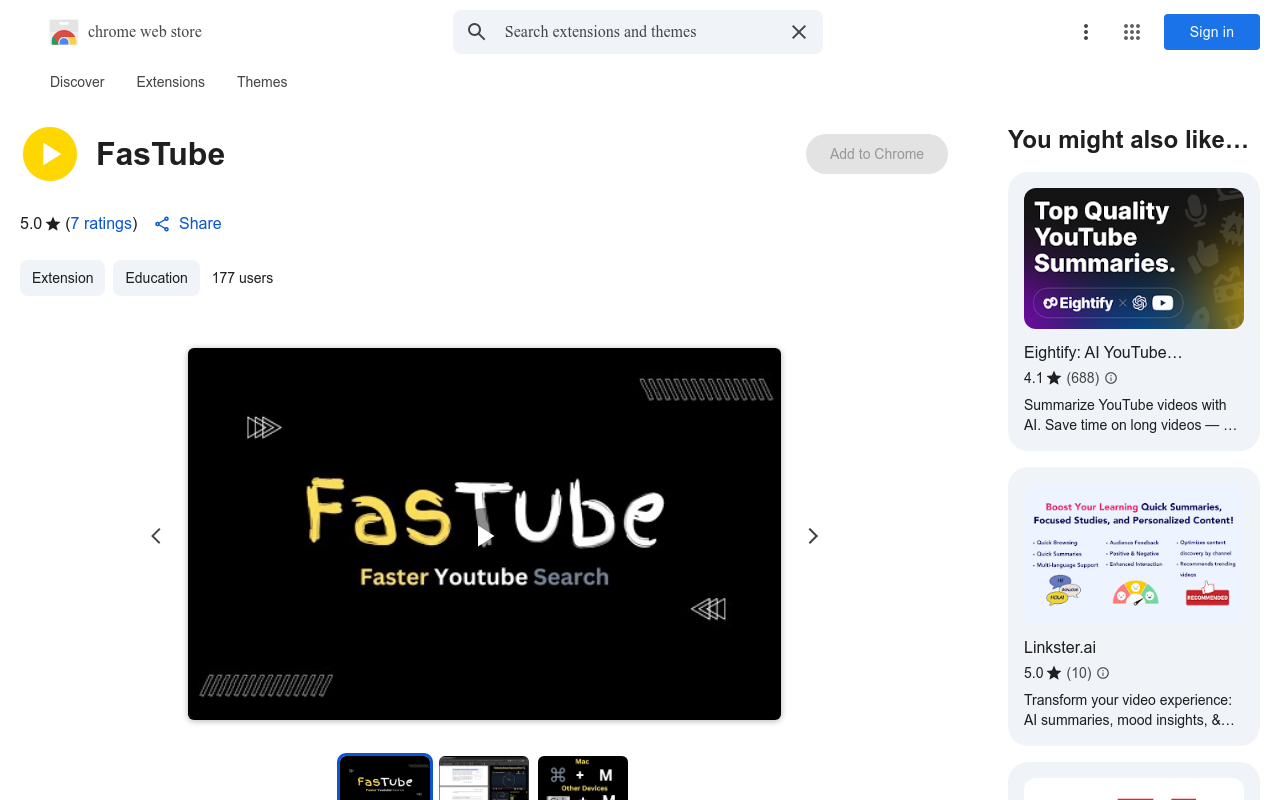This screenshot has width=1280, height=800.
Task: Click the You might also like heading
Action: click(1128, 140)
